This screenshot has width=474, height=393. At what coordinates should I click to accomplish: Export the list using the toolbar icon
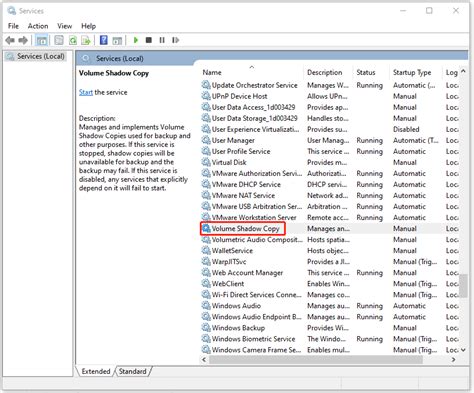pos(86,40)
